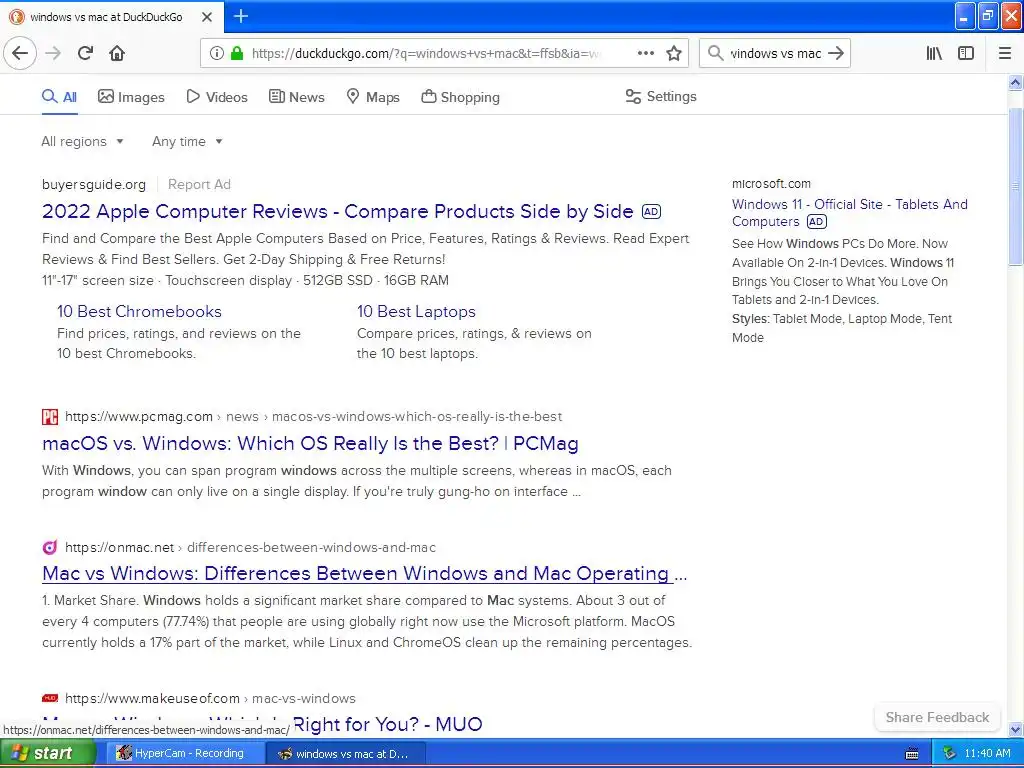Click the 11:40 AM taskbar clock
This screenshot has height=768, width=1024.
point(987,754)
